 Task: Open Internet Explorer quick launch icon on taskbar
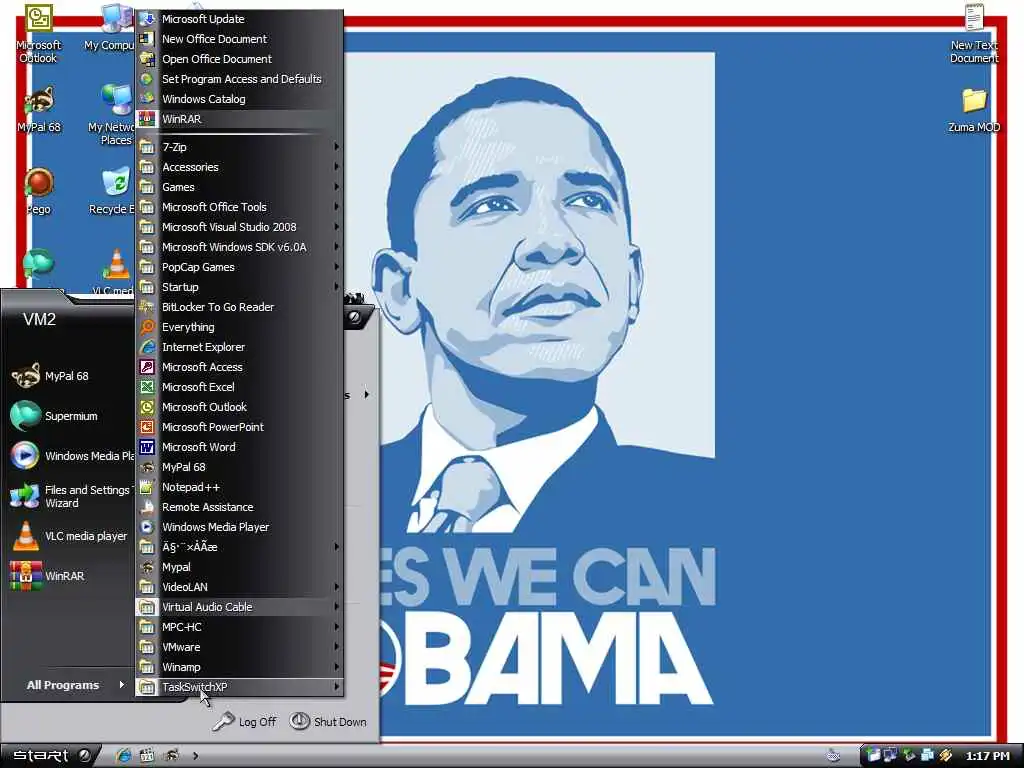(x=123, y=756)
